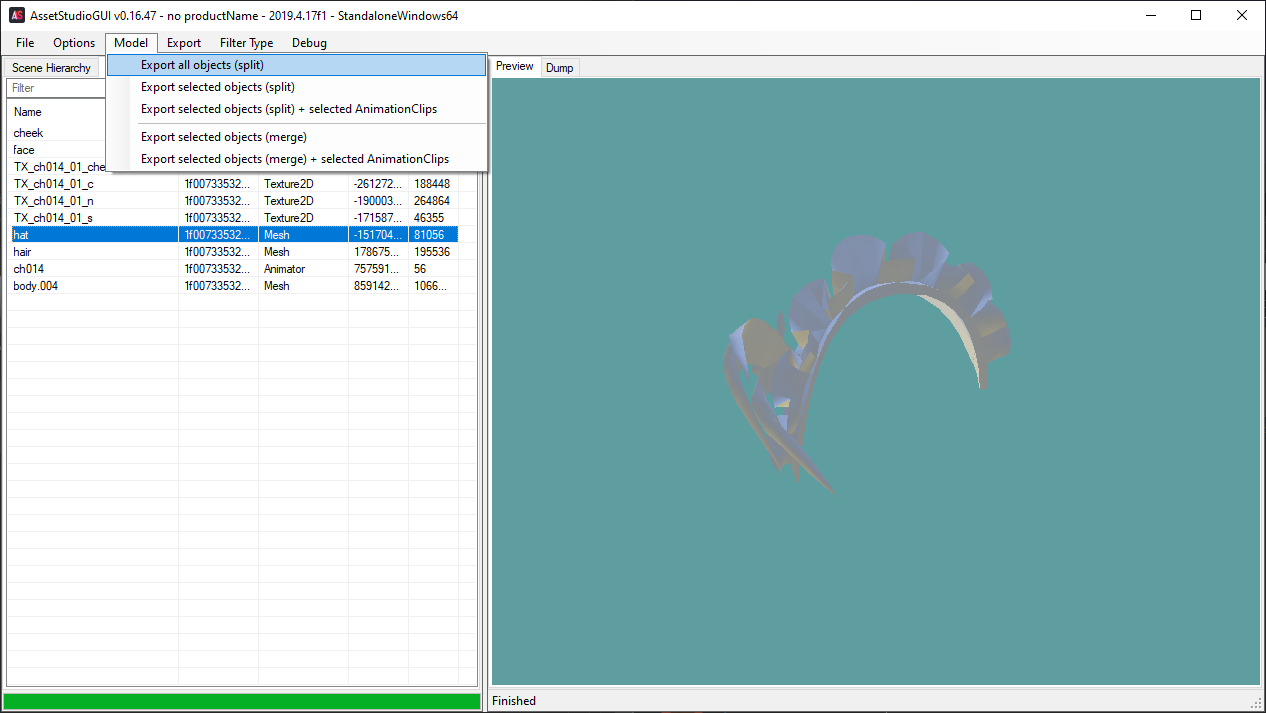This screenshot has height=713, width=1266.
Task: Choose Export all objects (split)
Action: point(202,65)
